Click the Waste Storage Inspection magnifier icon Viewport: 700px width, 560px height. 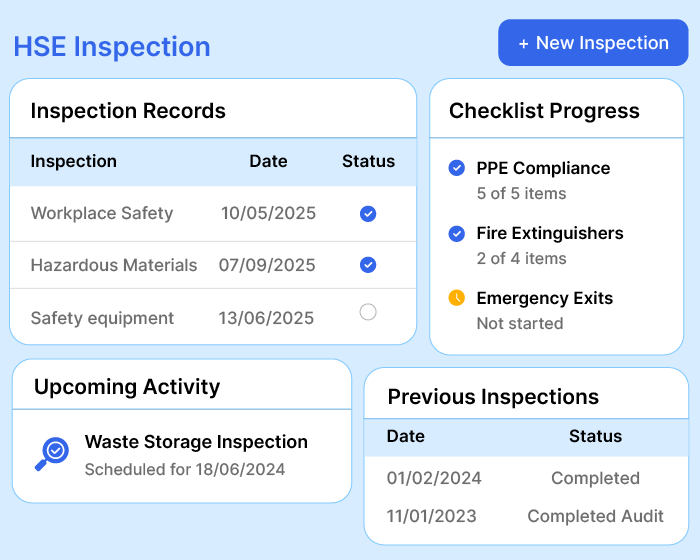click(x=52, y=453)
